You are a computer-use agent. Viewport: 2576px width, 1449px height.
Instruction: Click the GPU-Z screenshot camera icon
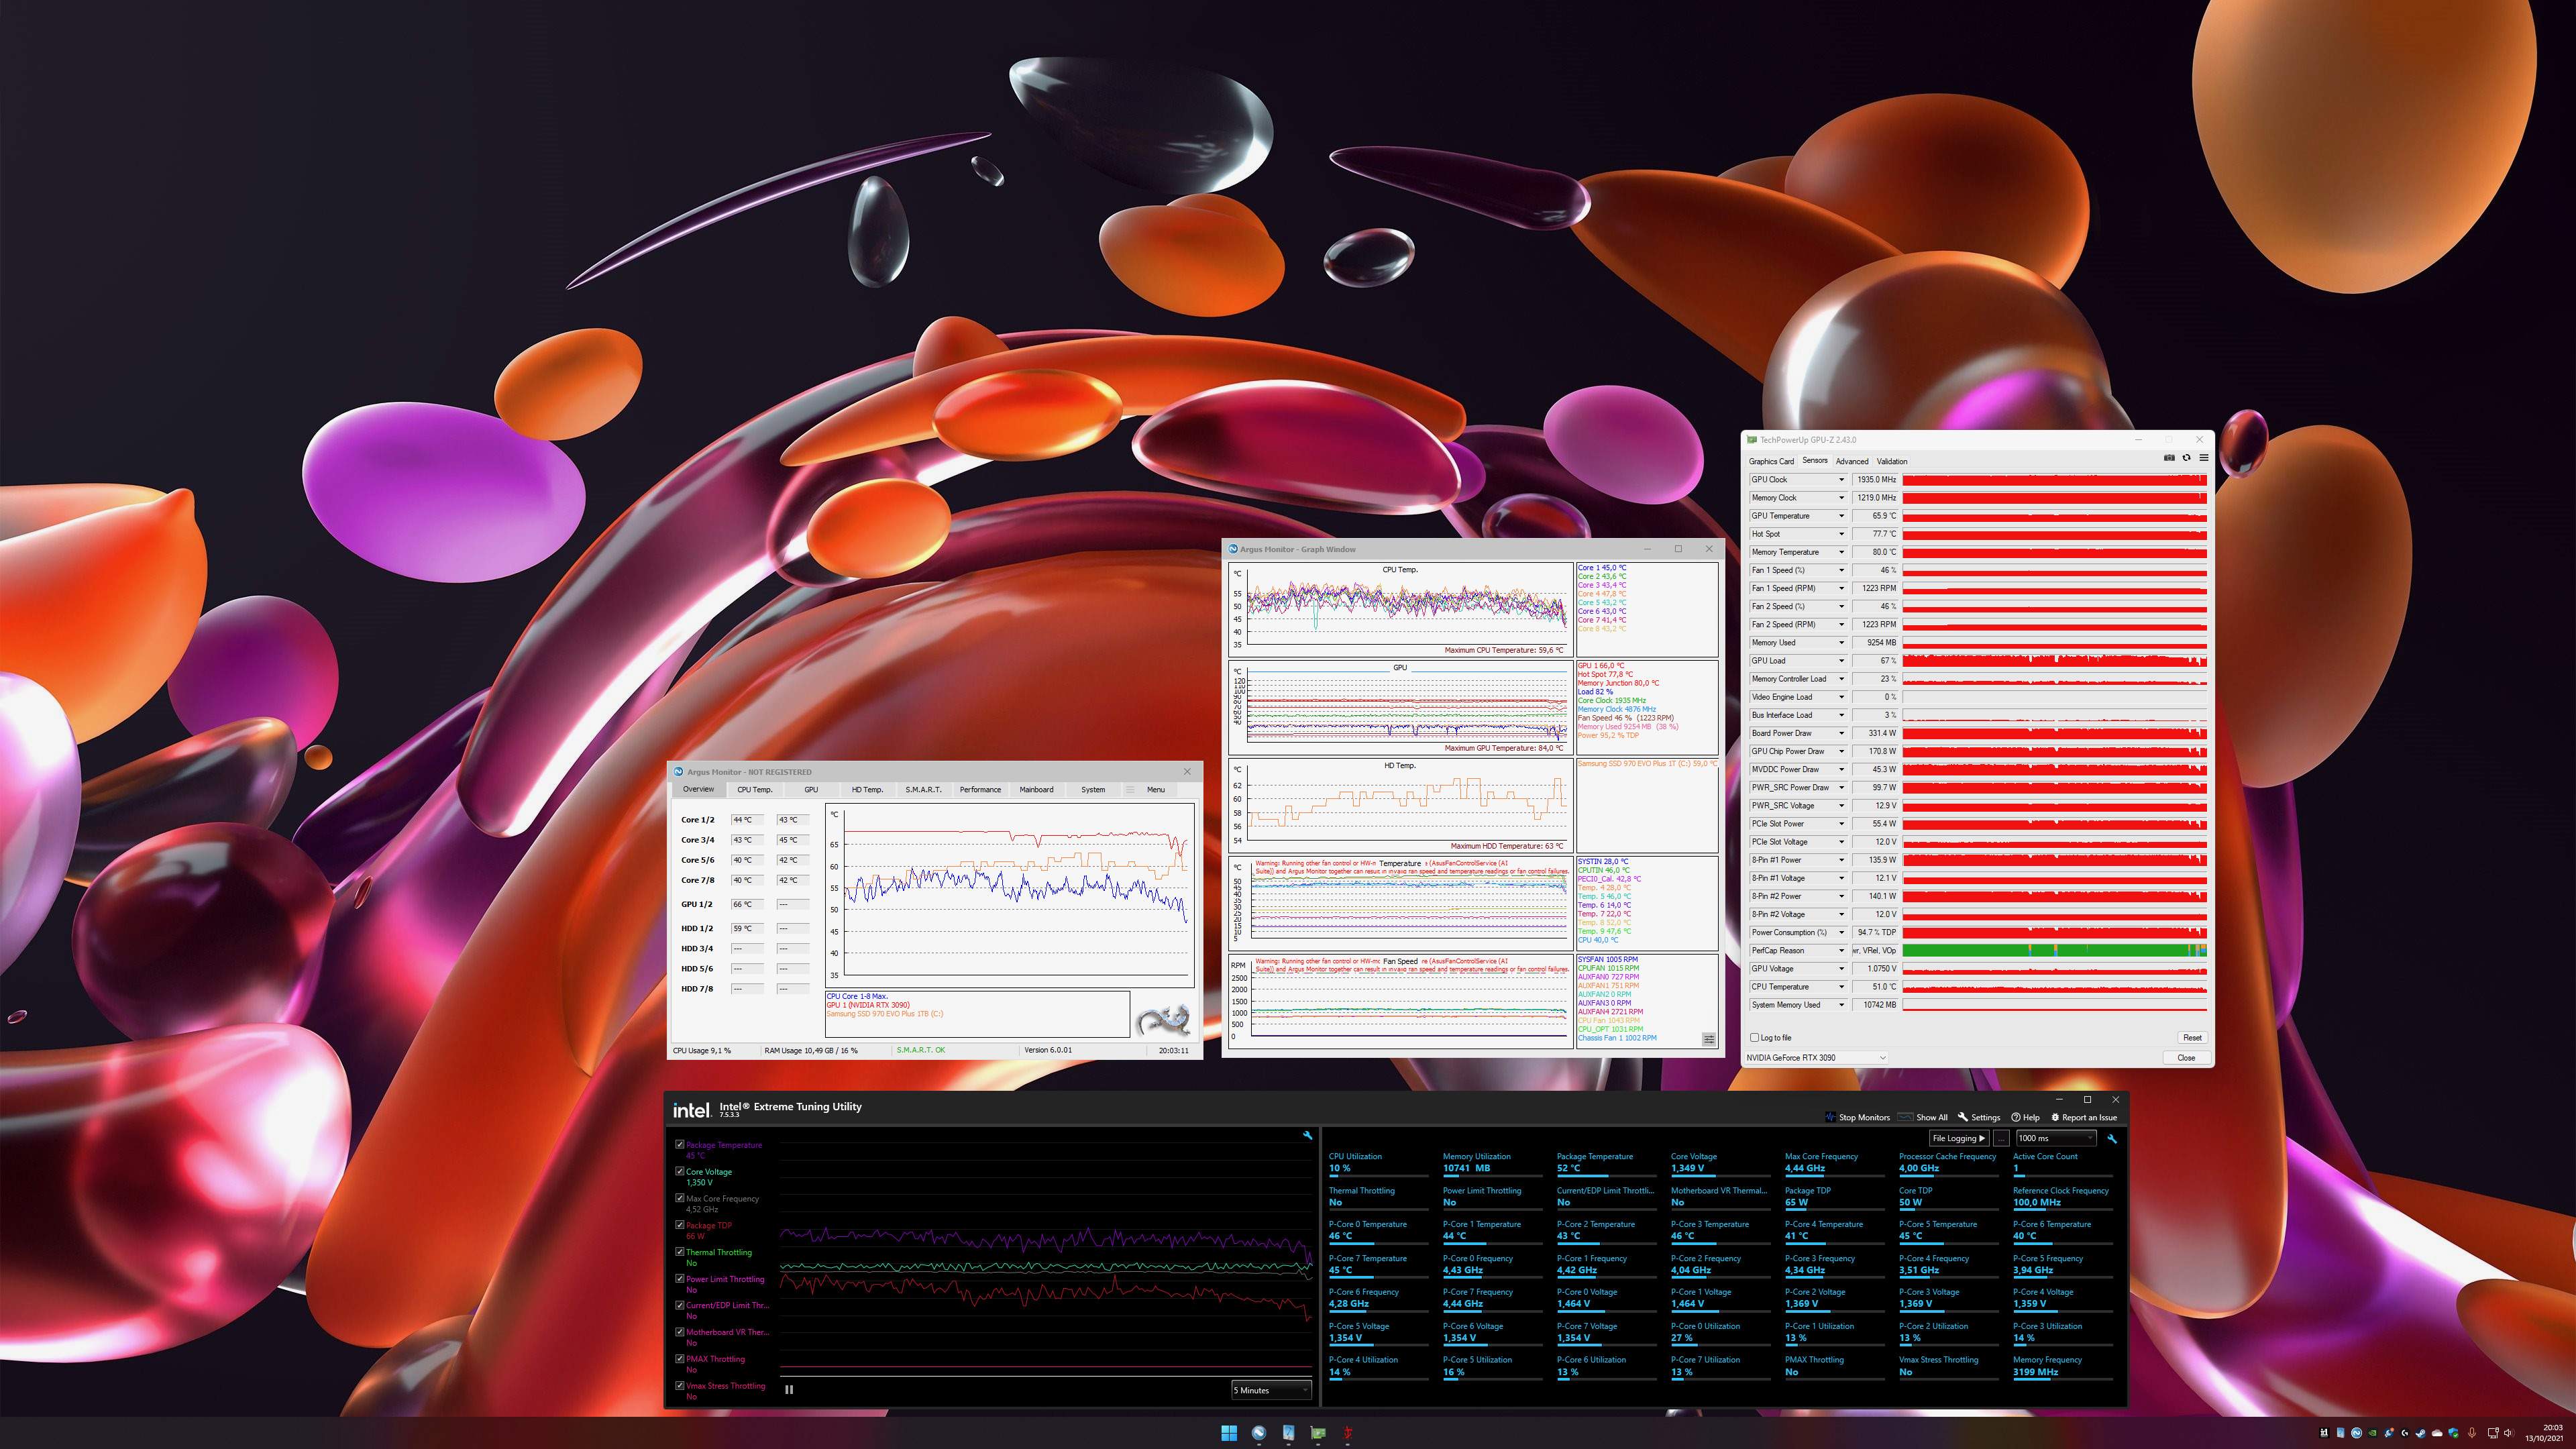tap(2169, 458)
